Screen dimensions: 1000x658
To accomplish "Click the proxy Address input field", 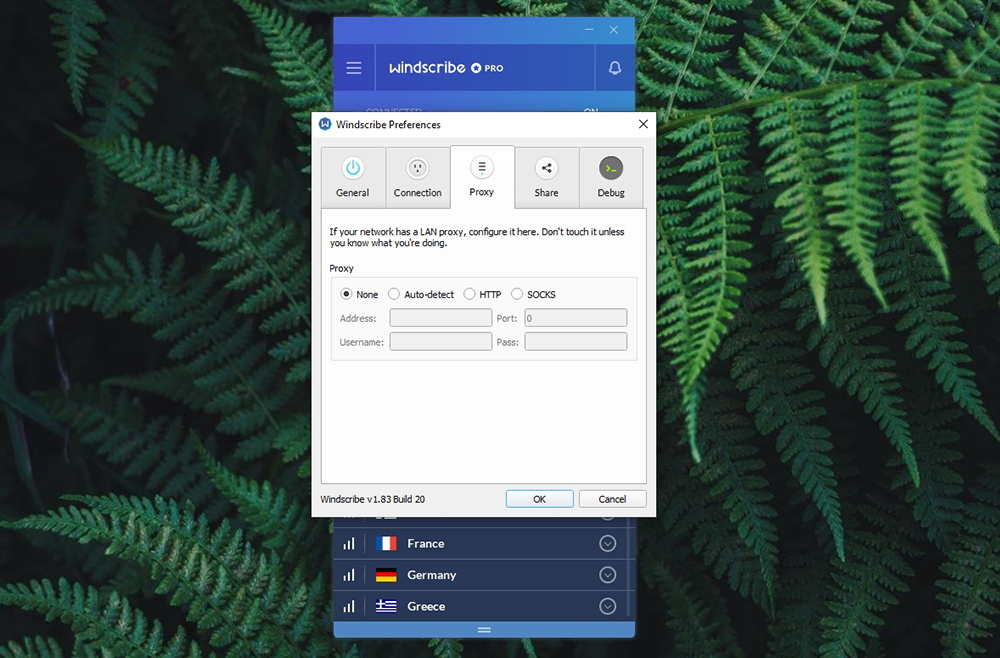I will (440, 318).
